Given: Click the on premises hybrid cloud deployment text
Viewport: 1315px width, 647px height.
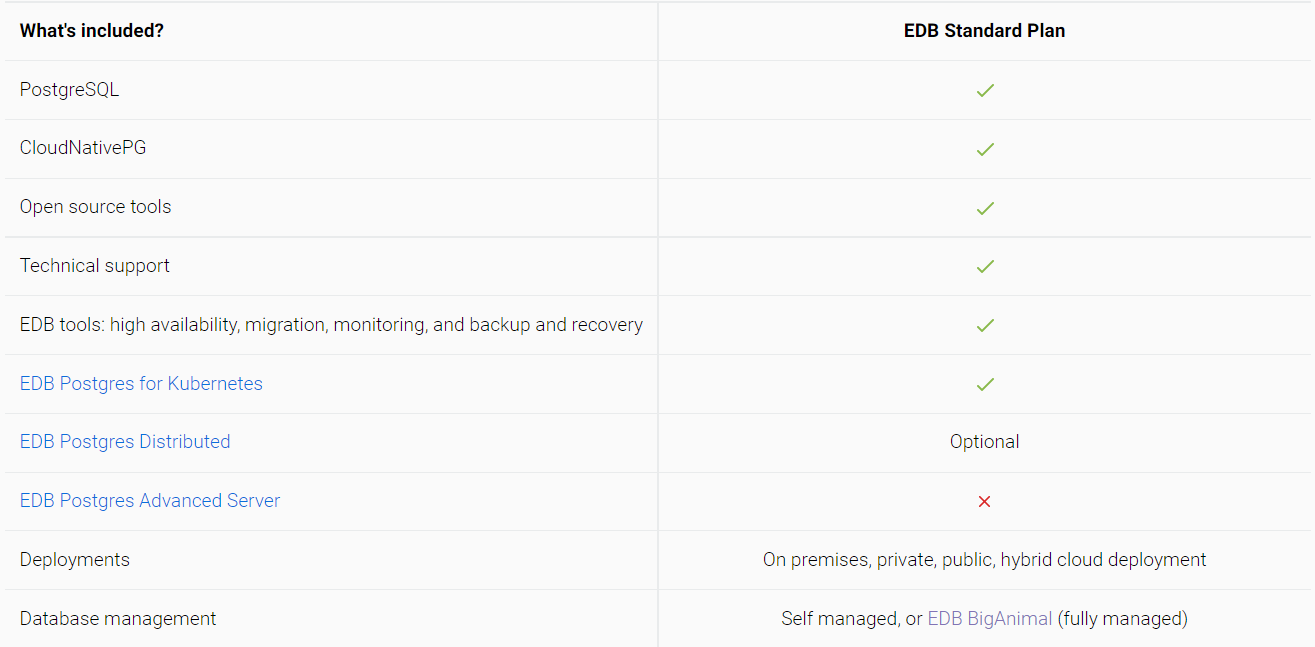Looking at the screenshot, I should pyautogui.click(x=985, y=559).
